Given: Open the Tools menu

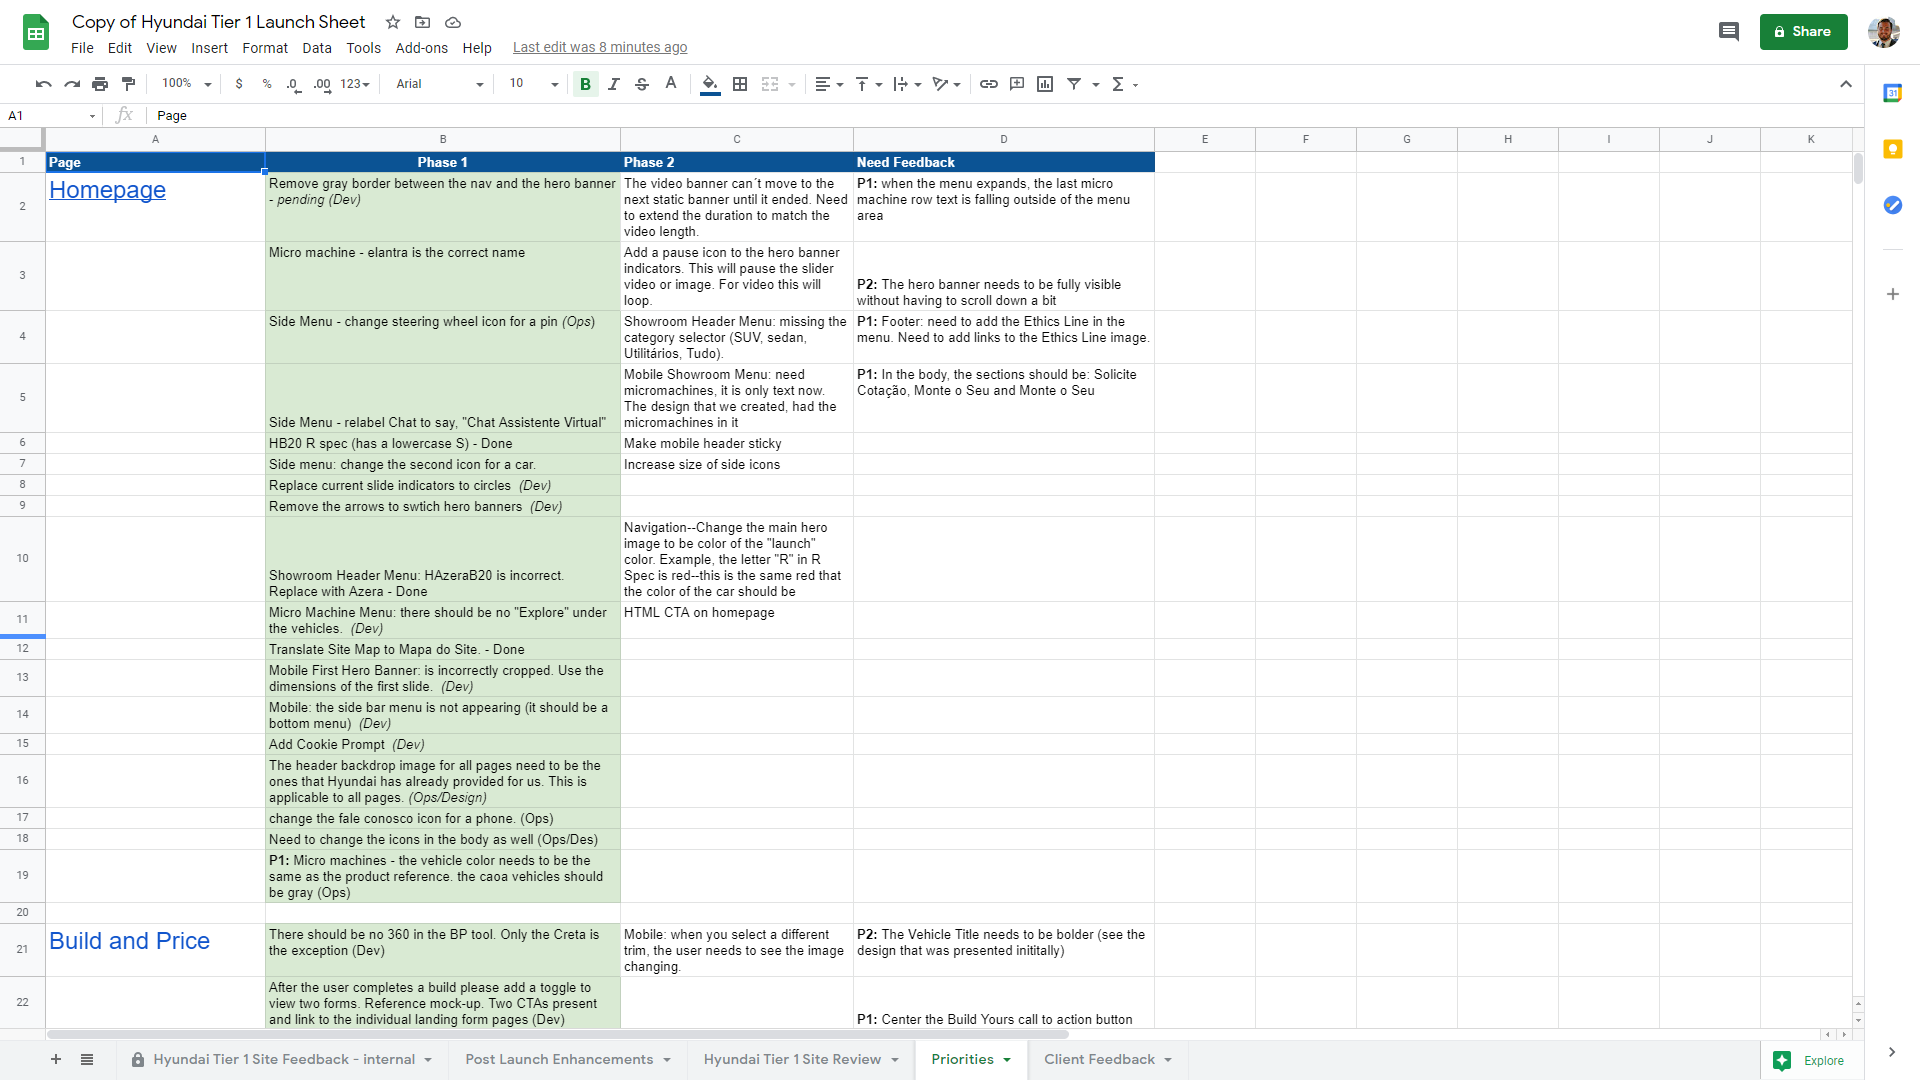Looking at the screenshot, I should pos(364,48).
